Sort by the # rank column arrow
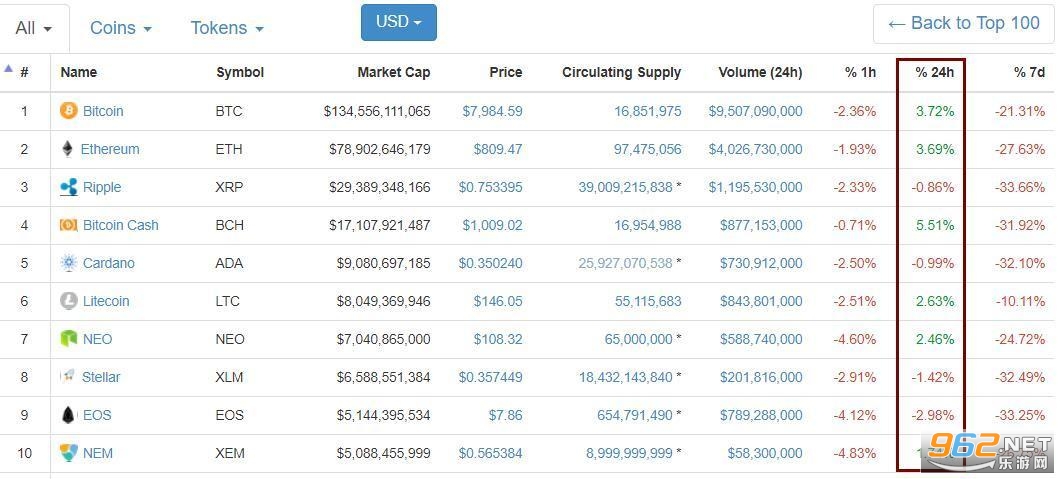This screenshot has height=479, width=1060. pos(9,68)
